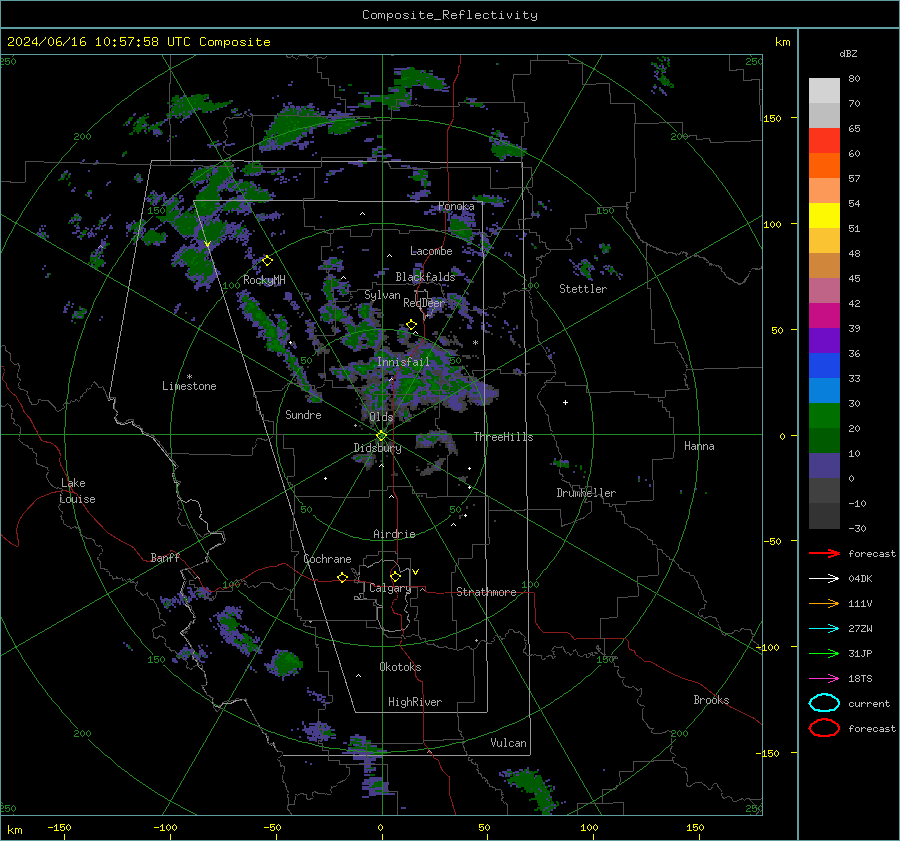Click the yellow diamond marker below Cochrane

(342, 577)
